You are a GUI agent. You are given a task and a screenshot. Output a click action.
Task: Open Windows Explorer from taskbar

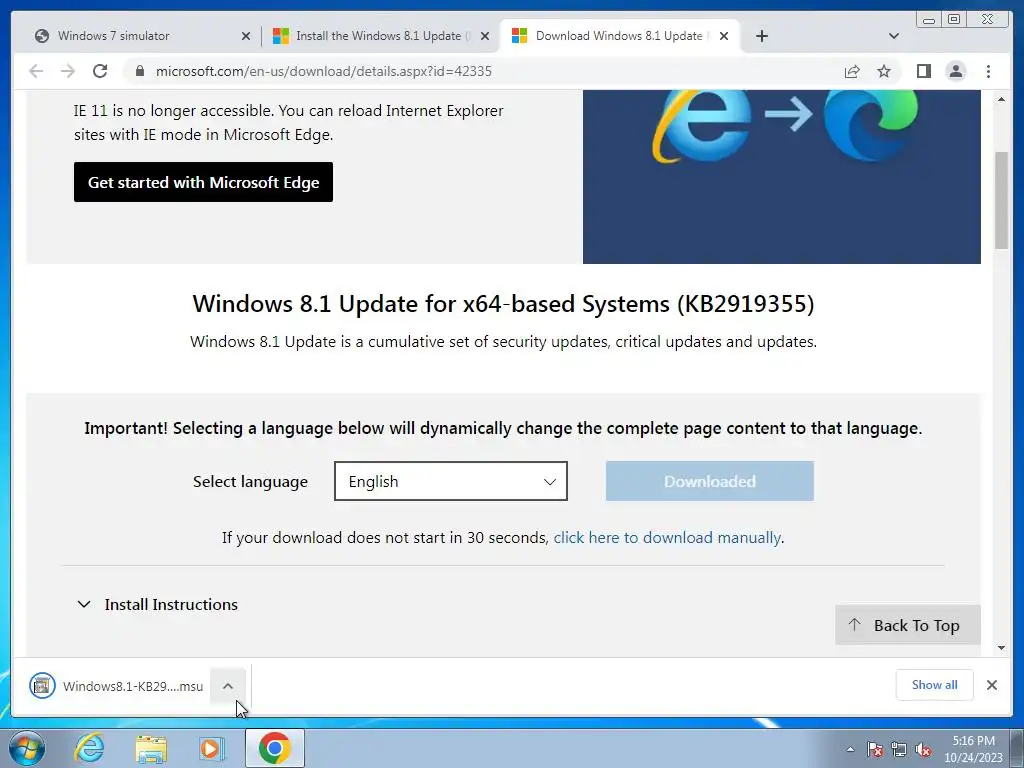click(x=151, y=749)
